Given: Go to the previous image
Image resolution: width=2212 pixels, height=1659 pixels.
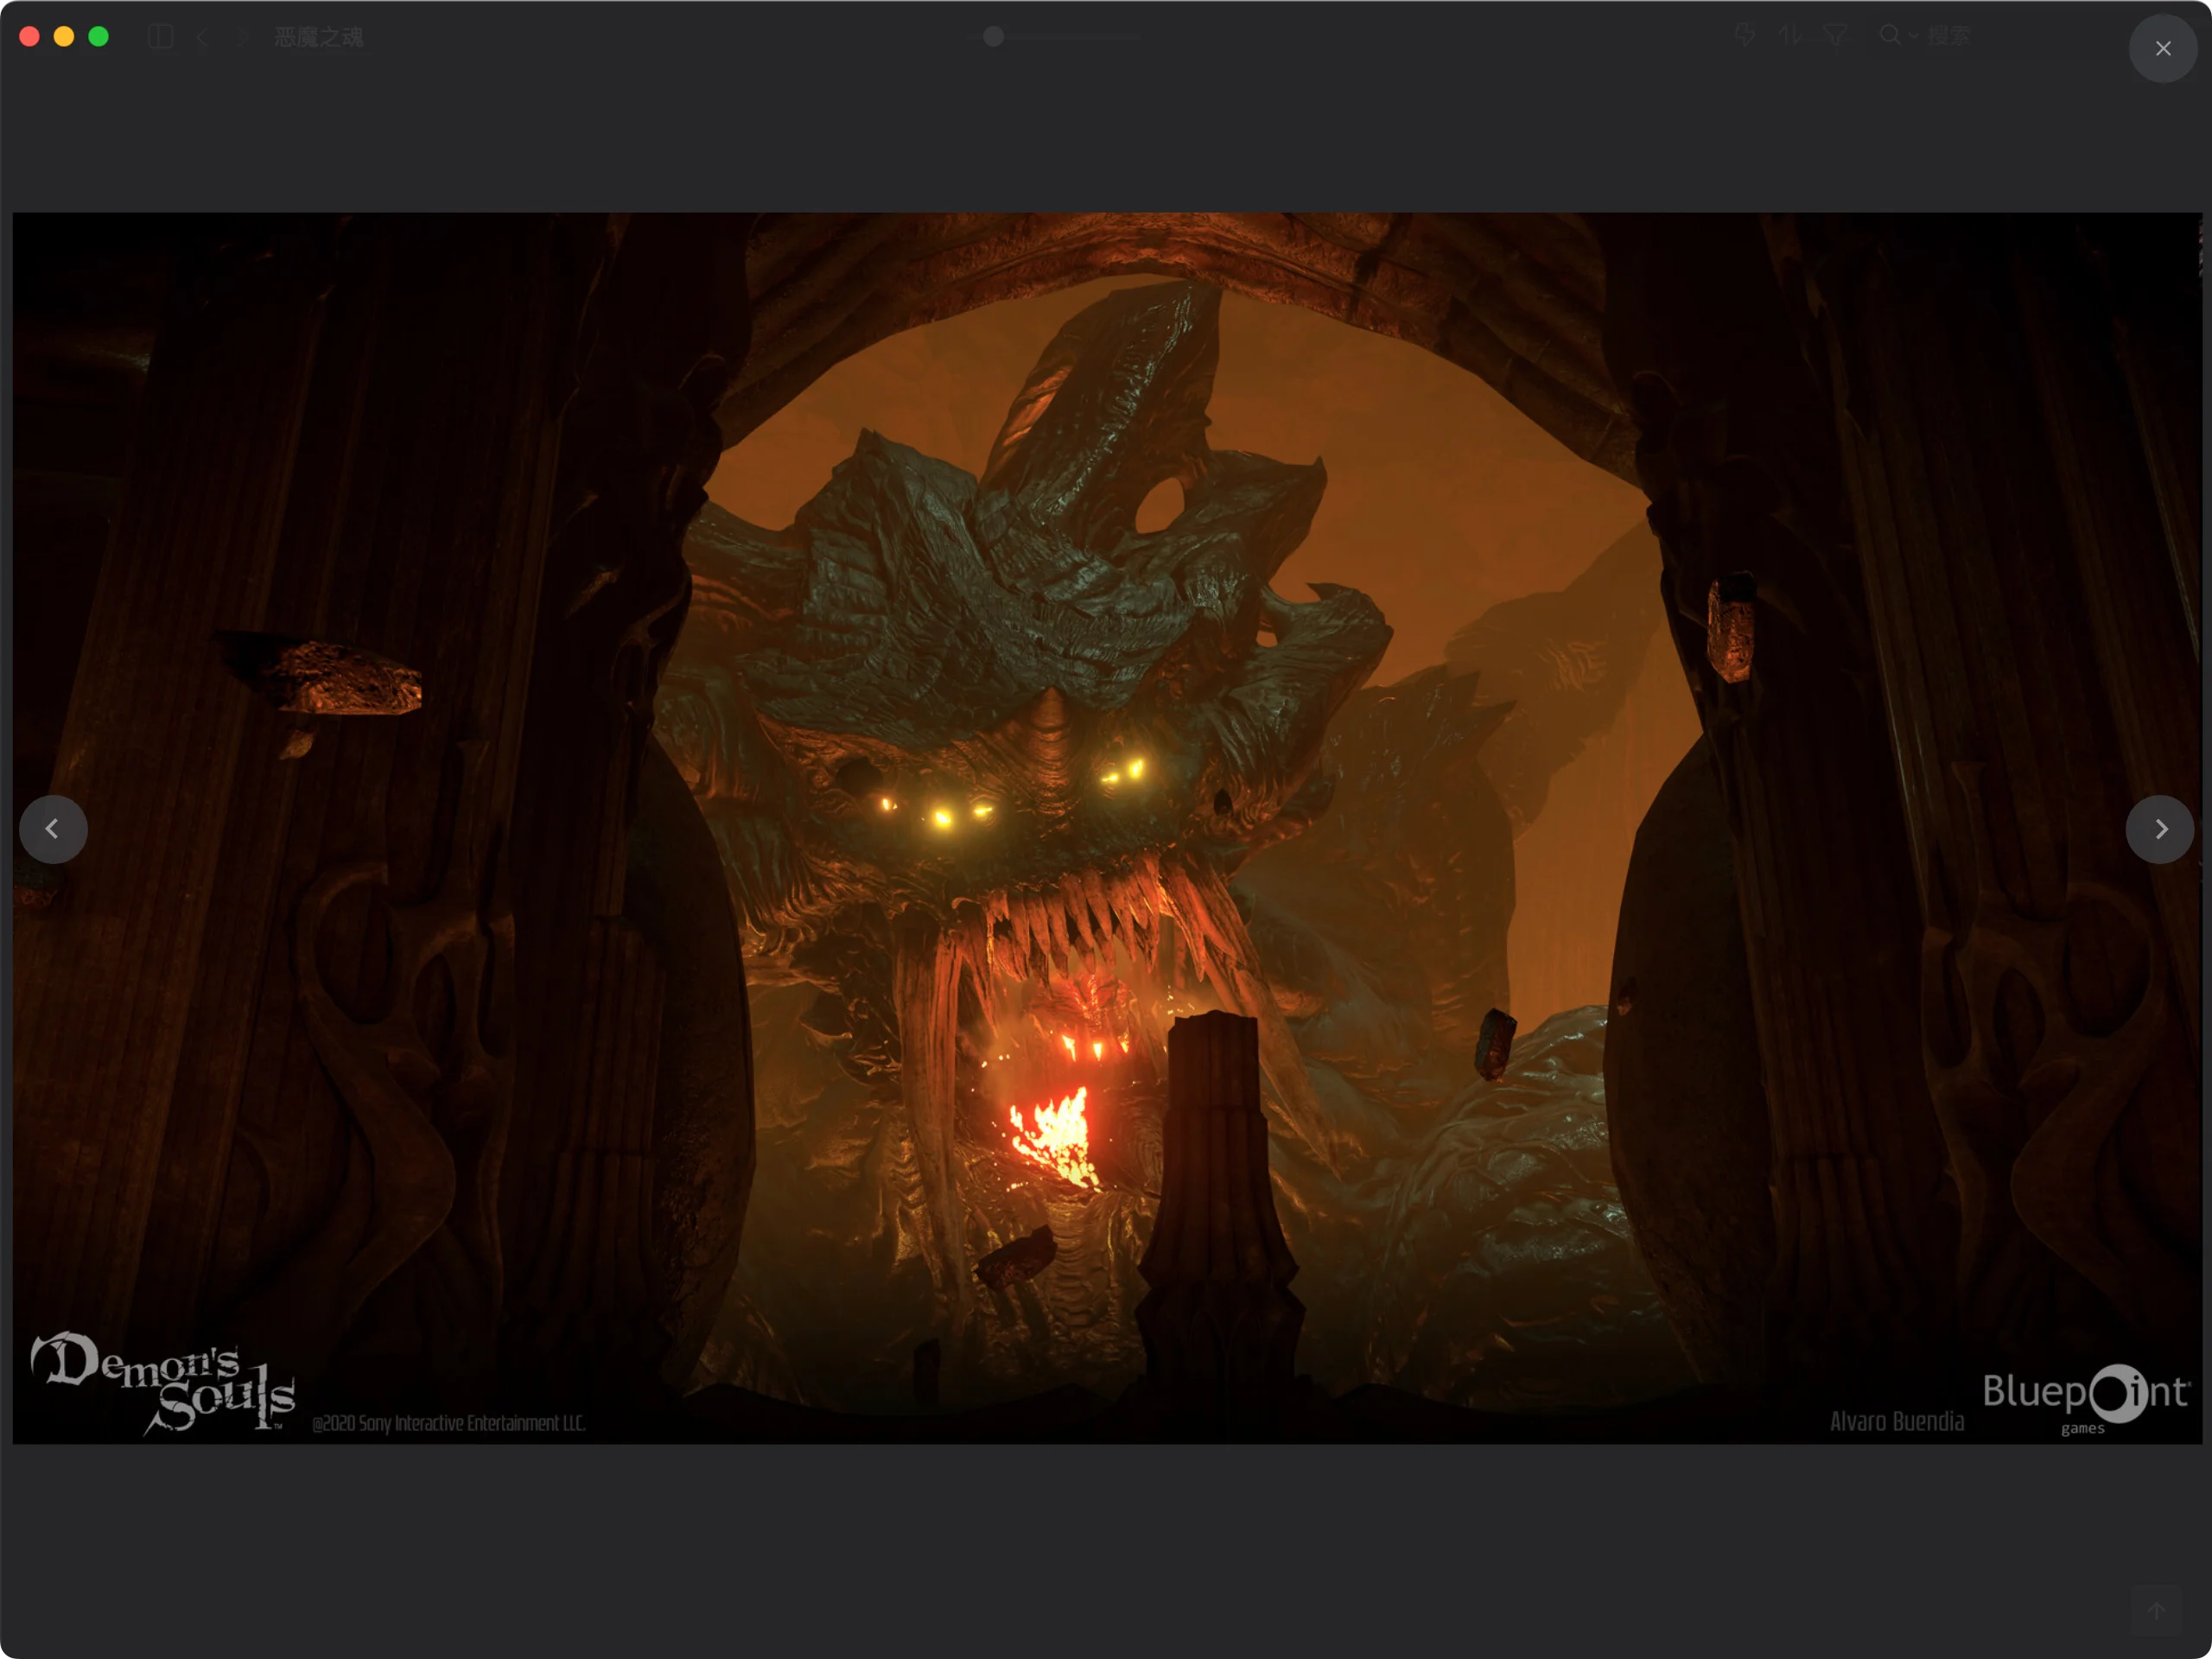Looking at the screenshot, I should [53, 829].
